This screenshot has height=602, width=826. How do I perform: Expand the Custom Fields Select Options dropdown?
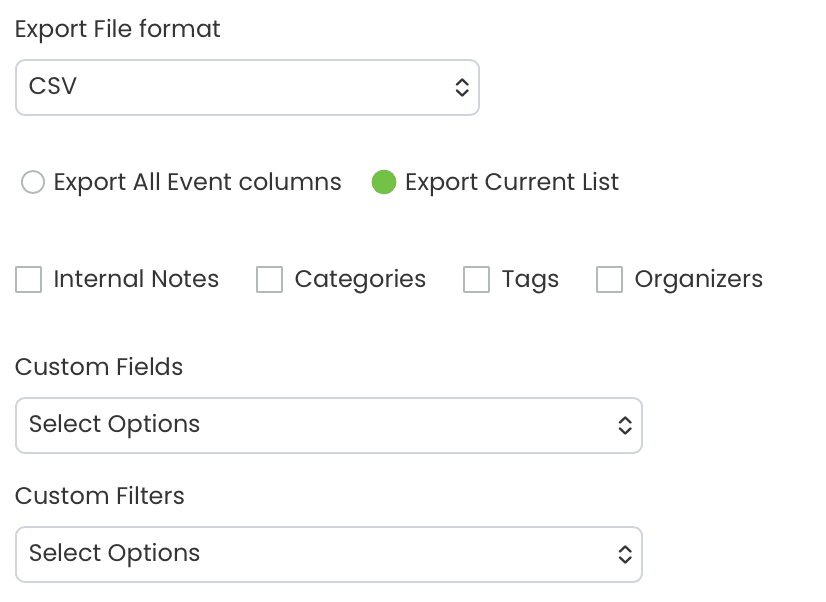click(x=328, y=425)
